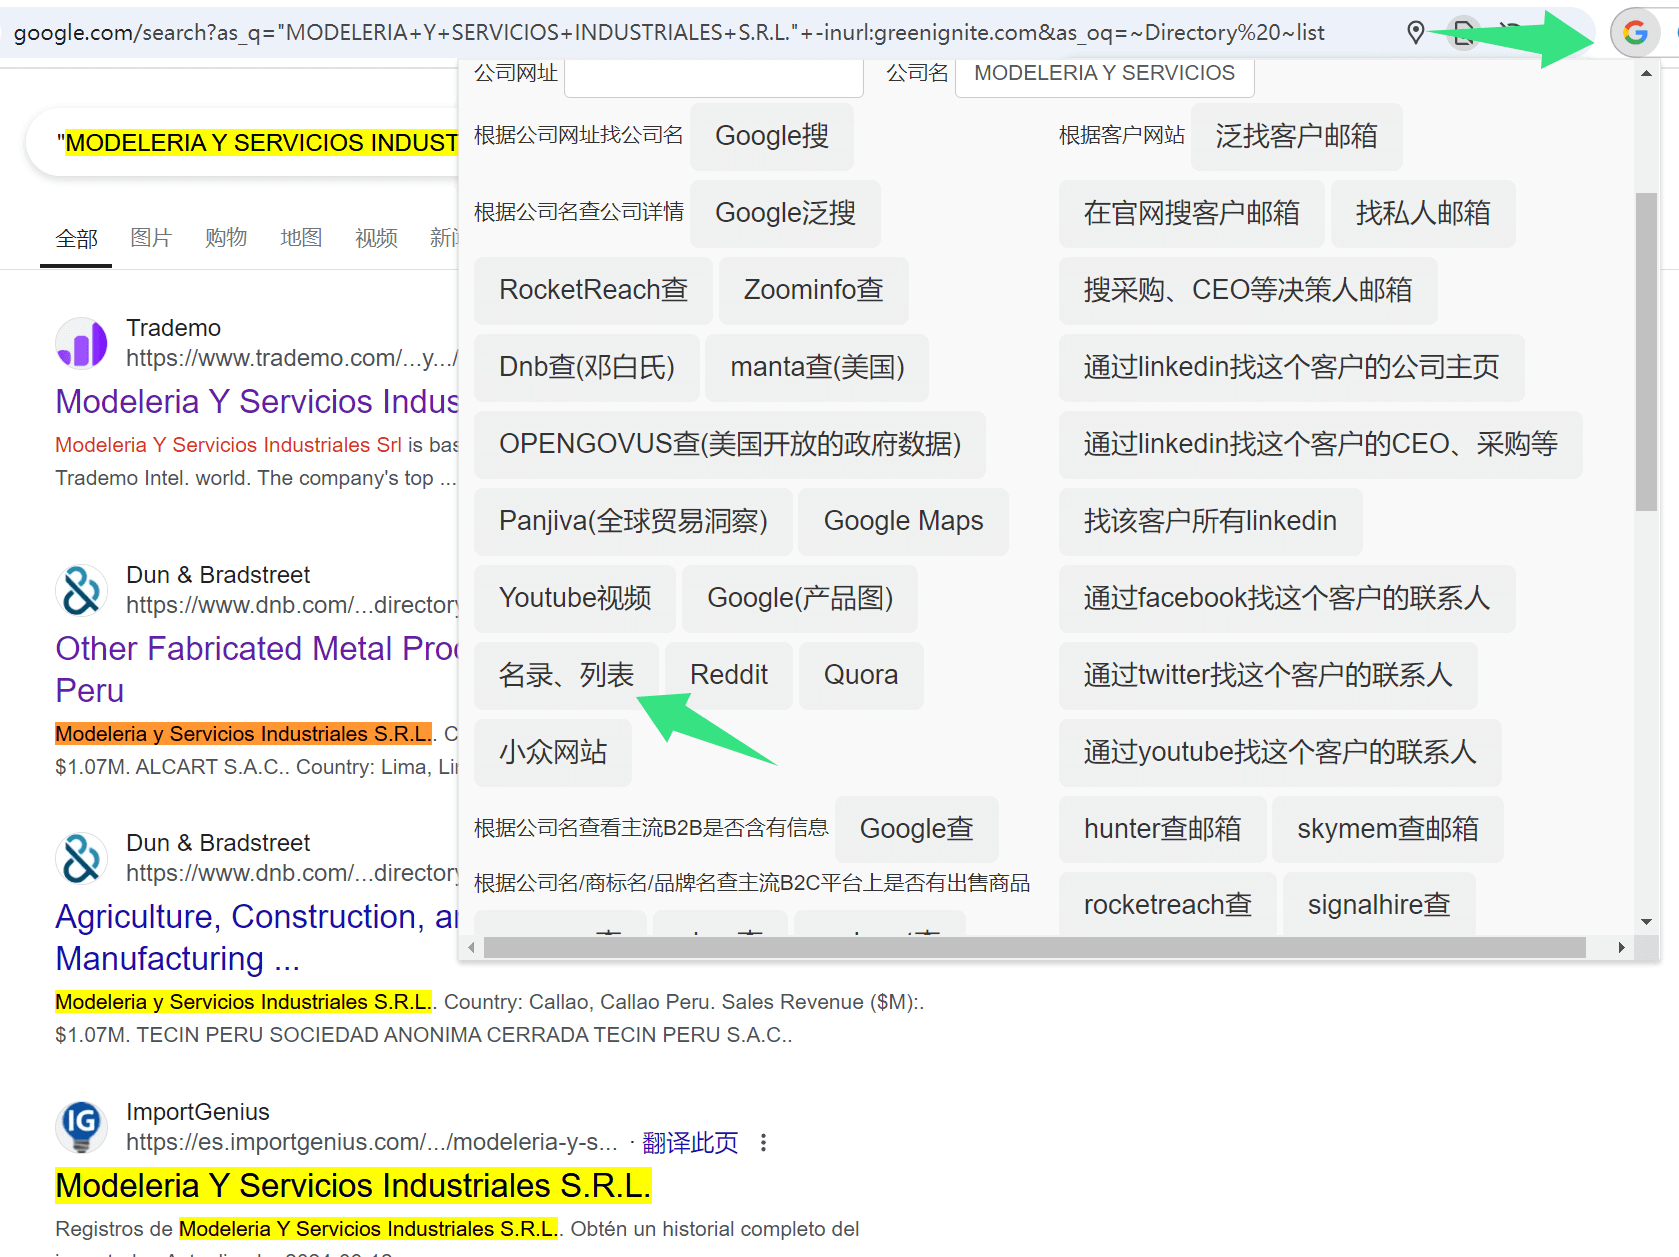Click the rocketreach查 button in right column
Image resolution: width=1679 pixels, height=1257 pixels.
pyautogui.click(x=1168, y=905)
